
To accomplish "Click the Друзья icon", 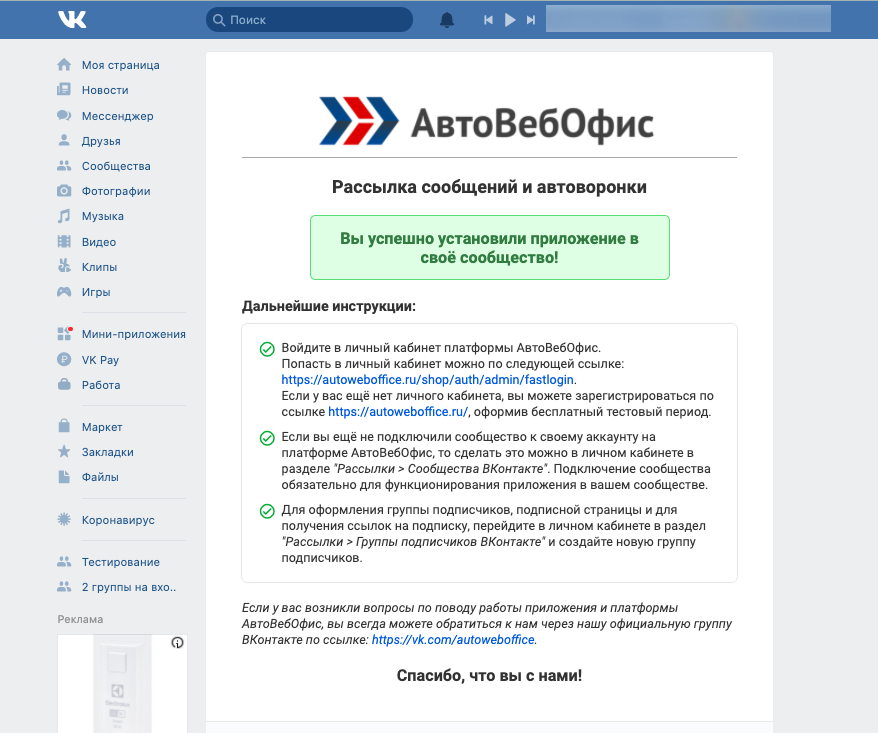I will [x=64, y=141].
